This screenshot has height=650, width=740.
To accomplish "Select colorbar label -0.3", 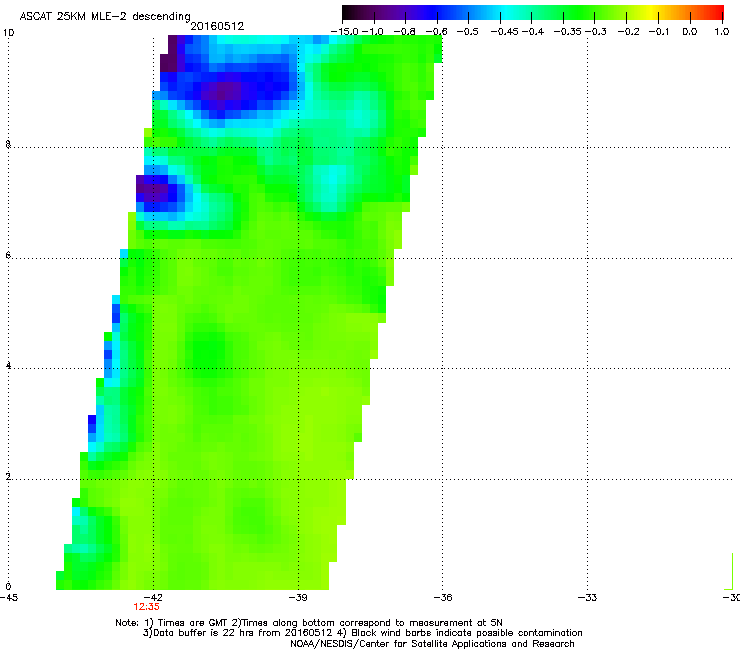I will tap(596, 32).
